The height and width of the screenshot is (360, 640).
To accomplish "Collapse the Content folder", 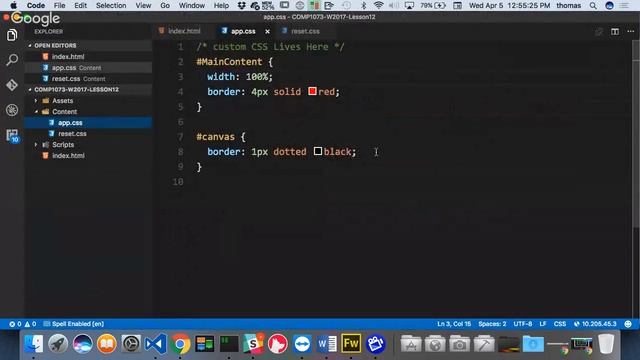I will [64, 111].
